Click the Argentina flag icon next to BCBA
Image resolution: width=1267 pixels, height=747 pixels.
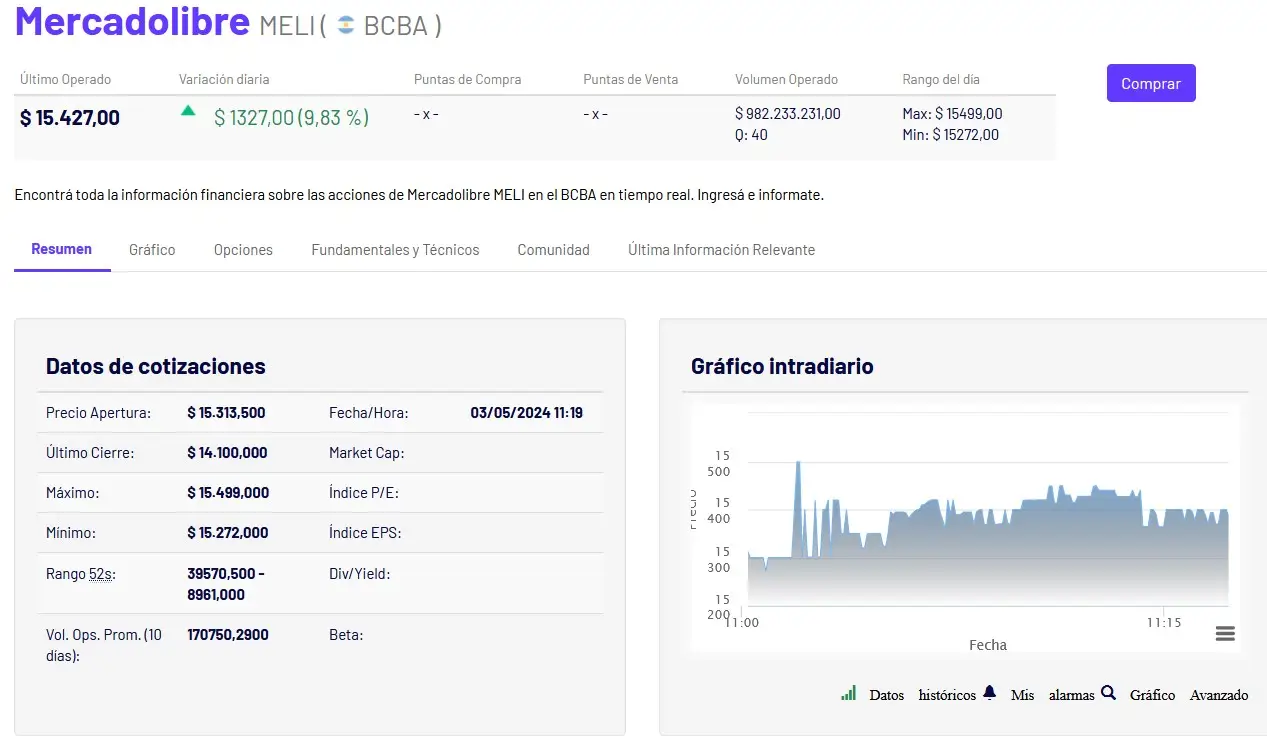(346, 25)
